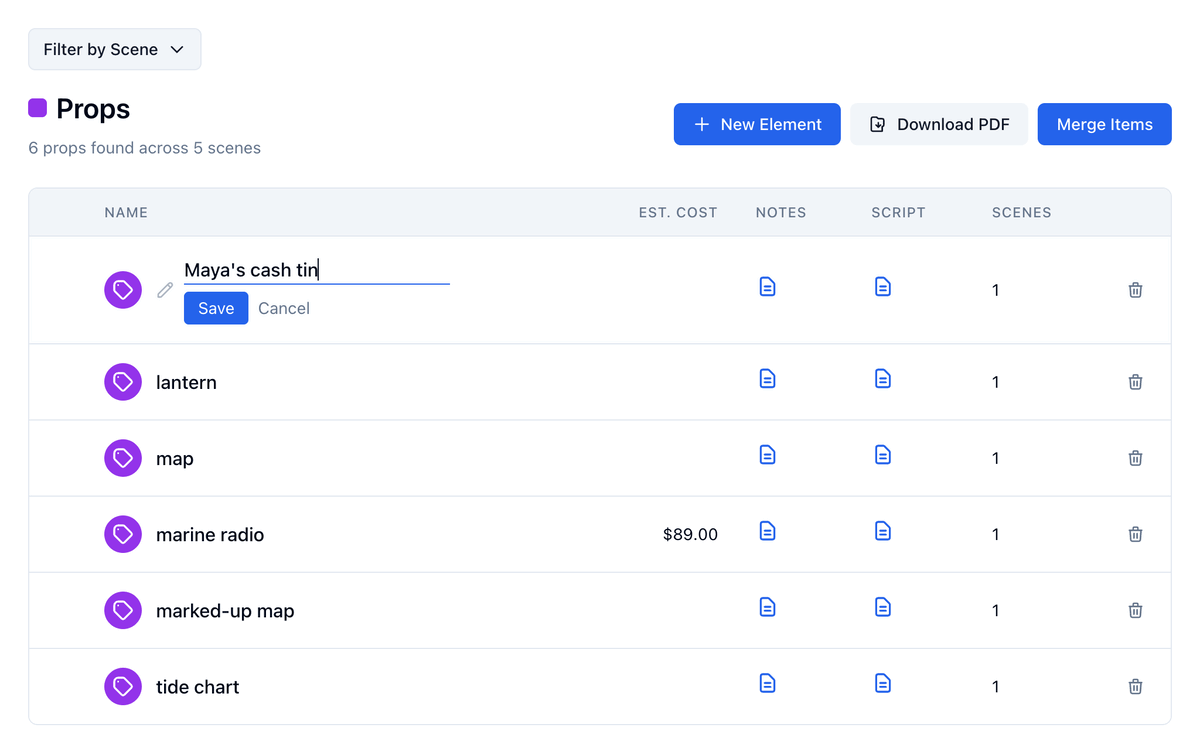Click the Est. Cost column header
This screenshot has width=1200, height=731.
(x=678, y=212)
